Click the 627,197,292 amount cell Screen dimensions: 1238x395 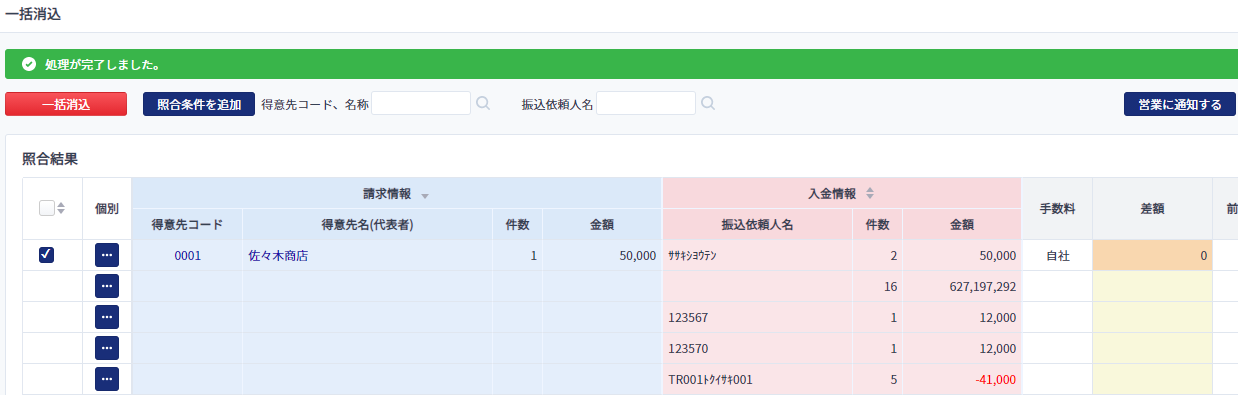tap(962, 286)
